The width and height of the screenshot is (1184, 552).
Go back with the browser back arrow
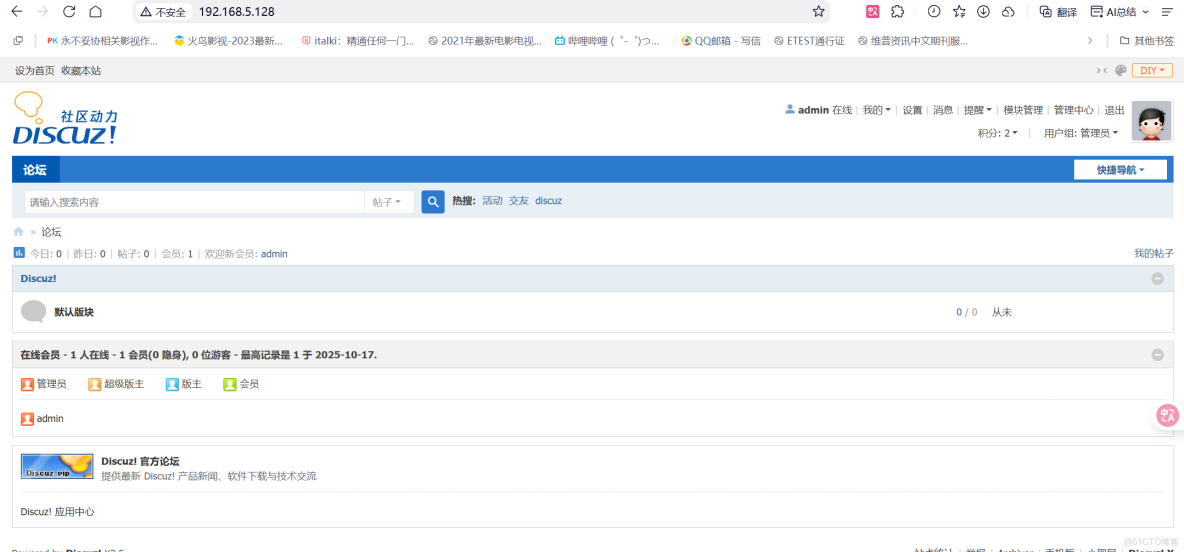[x=16, y=11]
